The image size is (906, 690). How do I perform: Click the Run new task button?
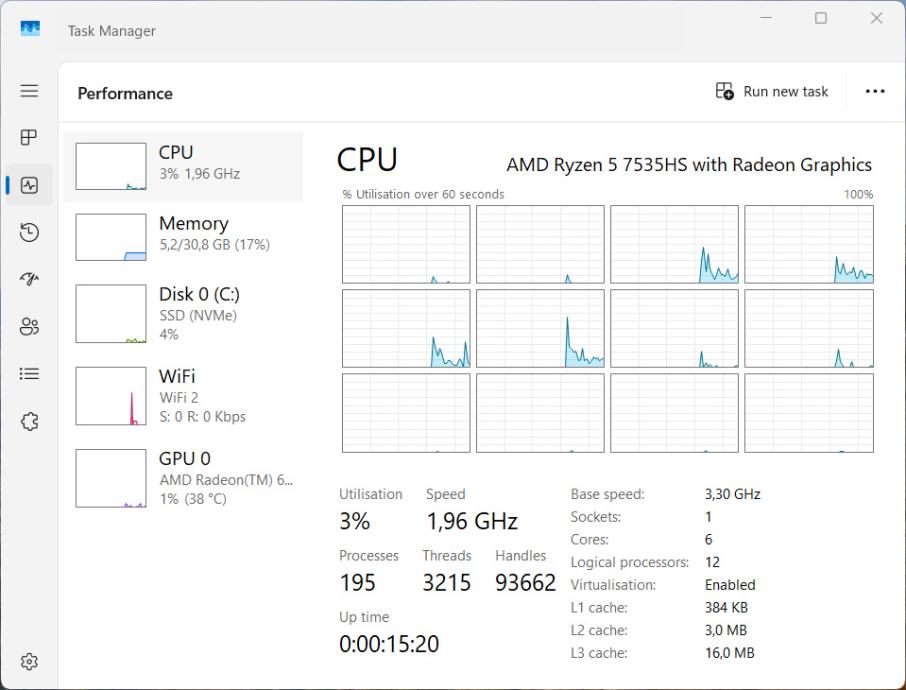(772, 92)
